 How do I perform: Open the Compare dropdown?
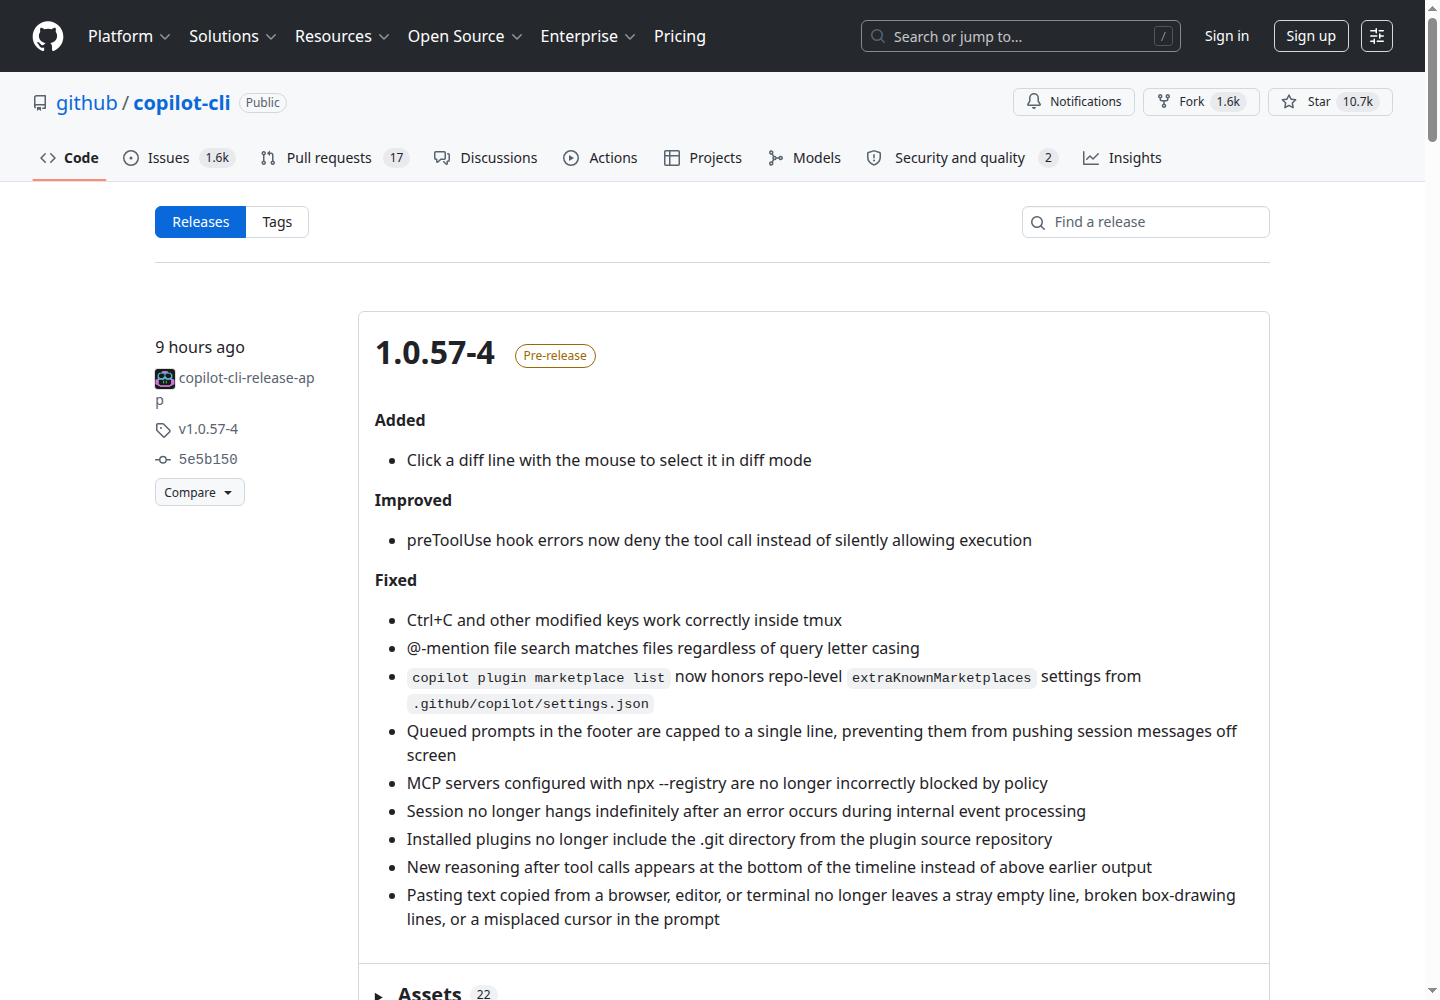pyautogui.click(x=200, y=492)
